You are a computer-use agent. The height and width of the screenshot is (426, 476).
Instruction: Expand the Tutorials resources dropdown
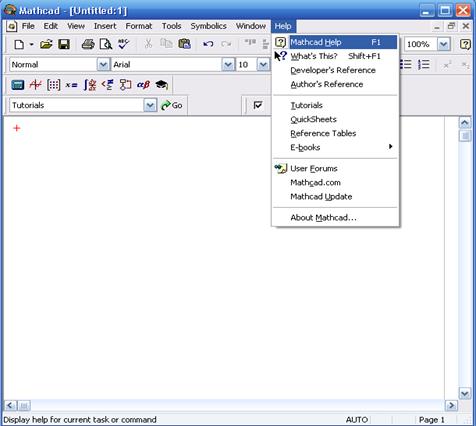click(x=150, y=105)
